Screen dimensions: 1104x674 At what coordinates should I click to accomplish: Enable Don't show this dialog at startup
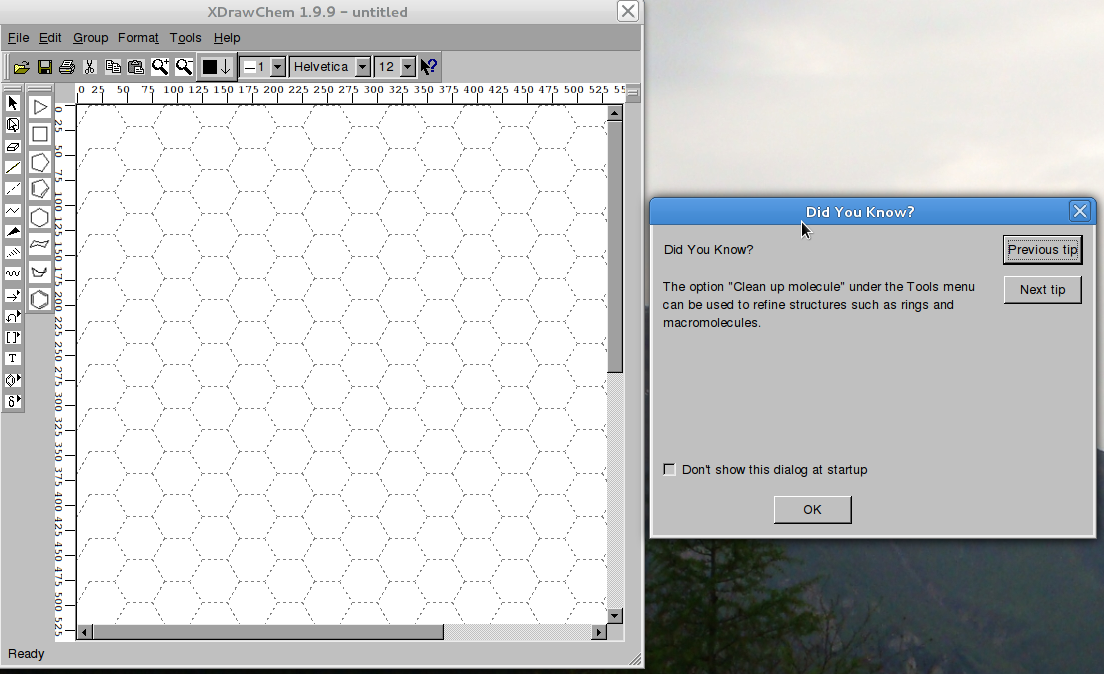(x=670, y=470)
